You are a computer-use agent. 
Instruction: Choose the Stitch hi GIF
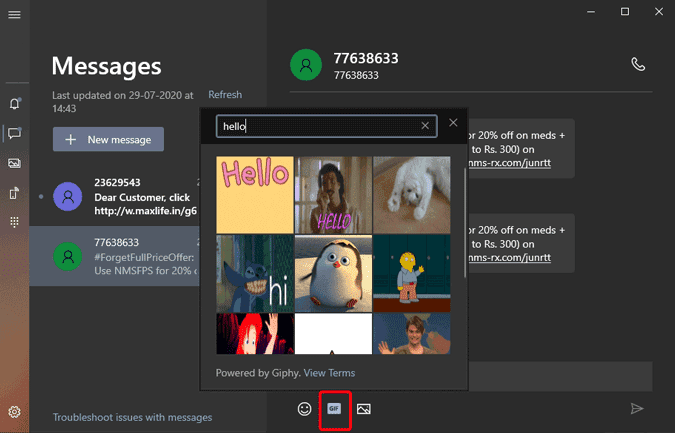pyautogui.click(x=255, y=273)
